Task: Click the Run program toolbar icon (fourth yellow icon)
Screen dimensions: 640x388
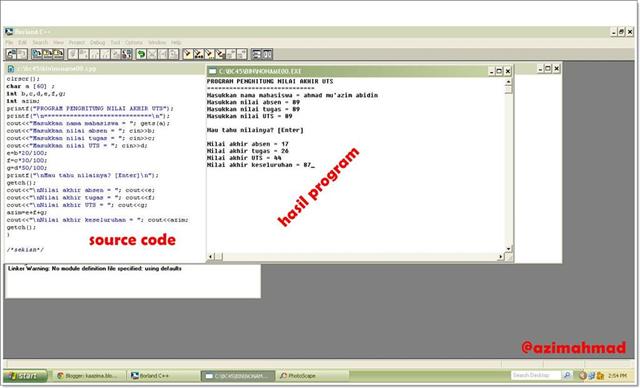Action: pos(220,54)
